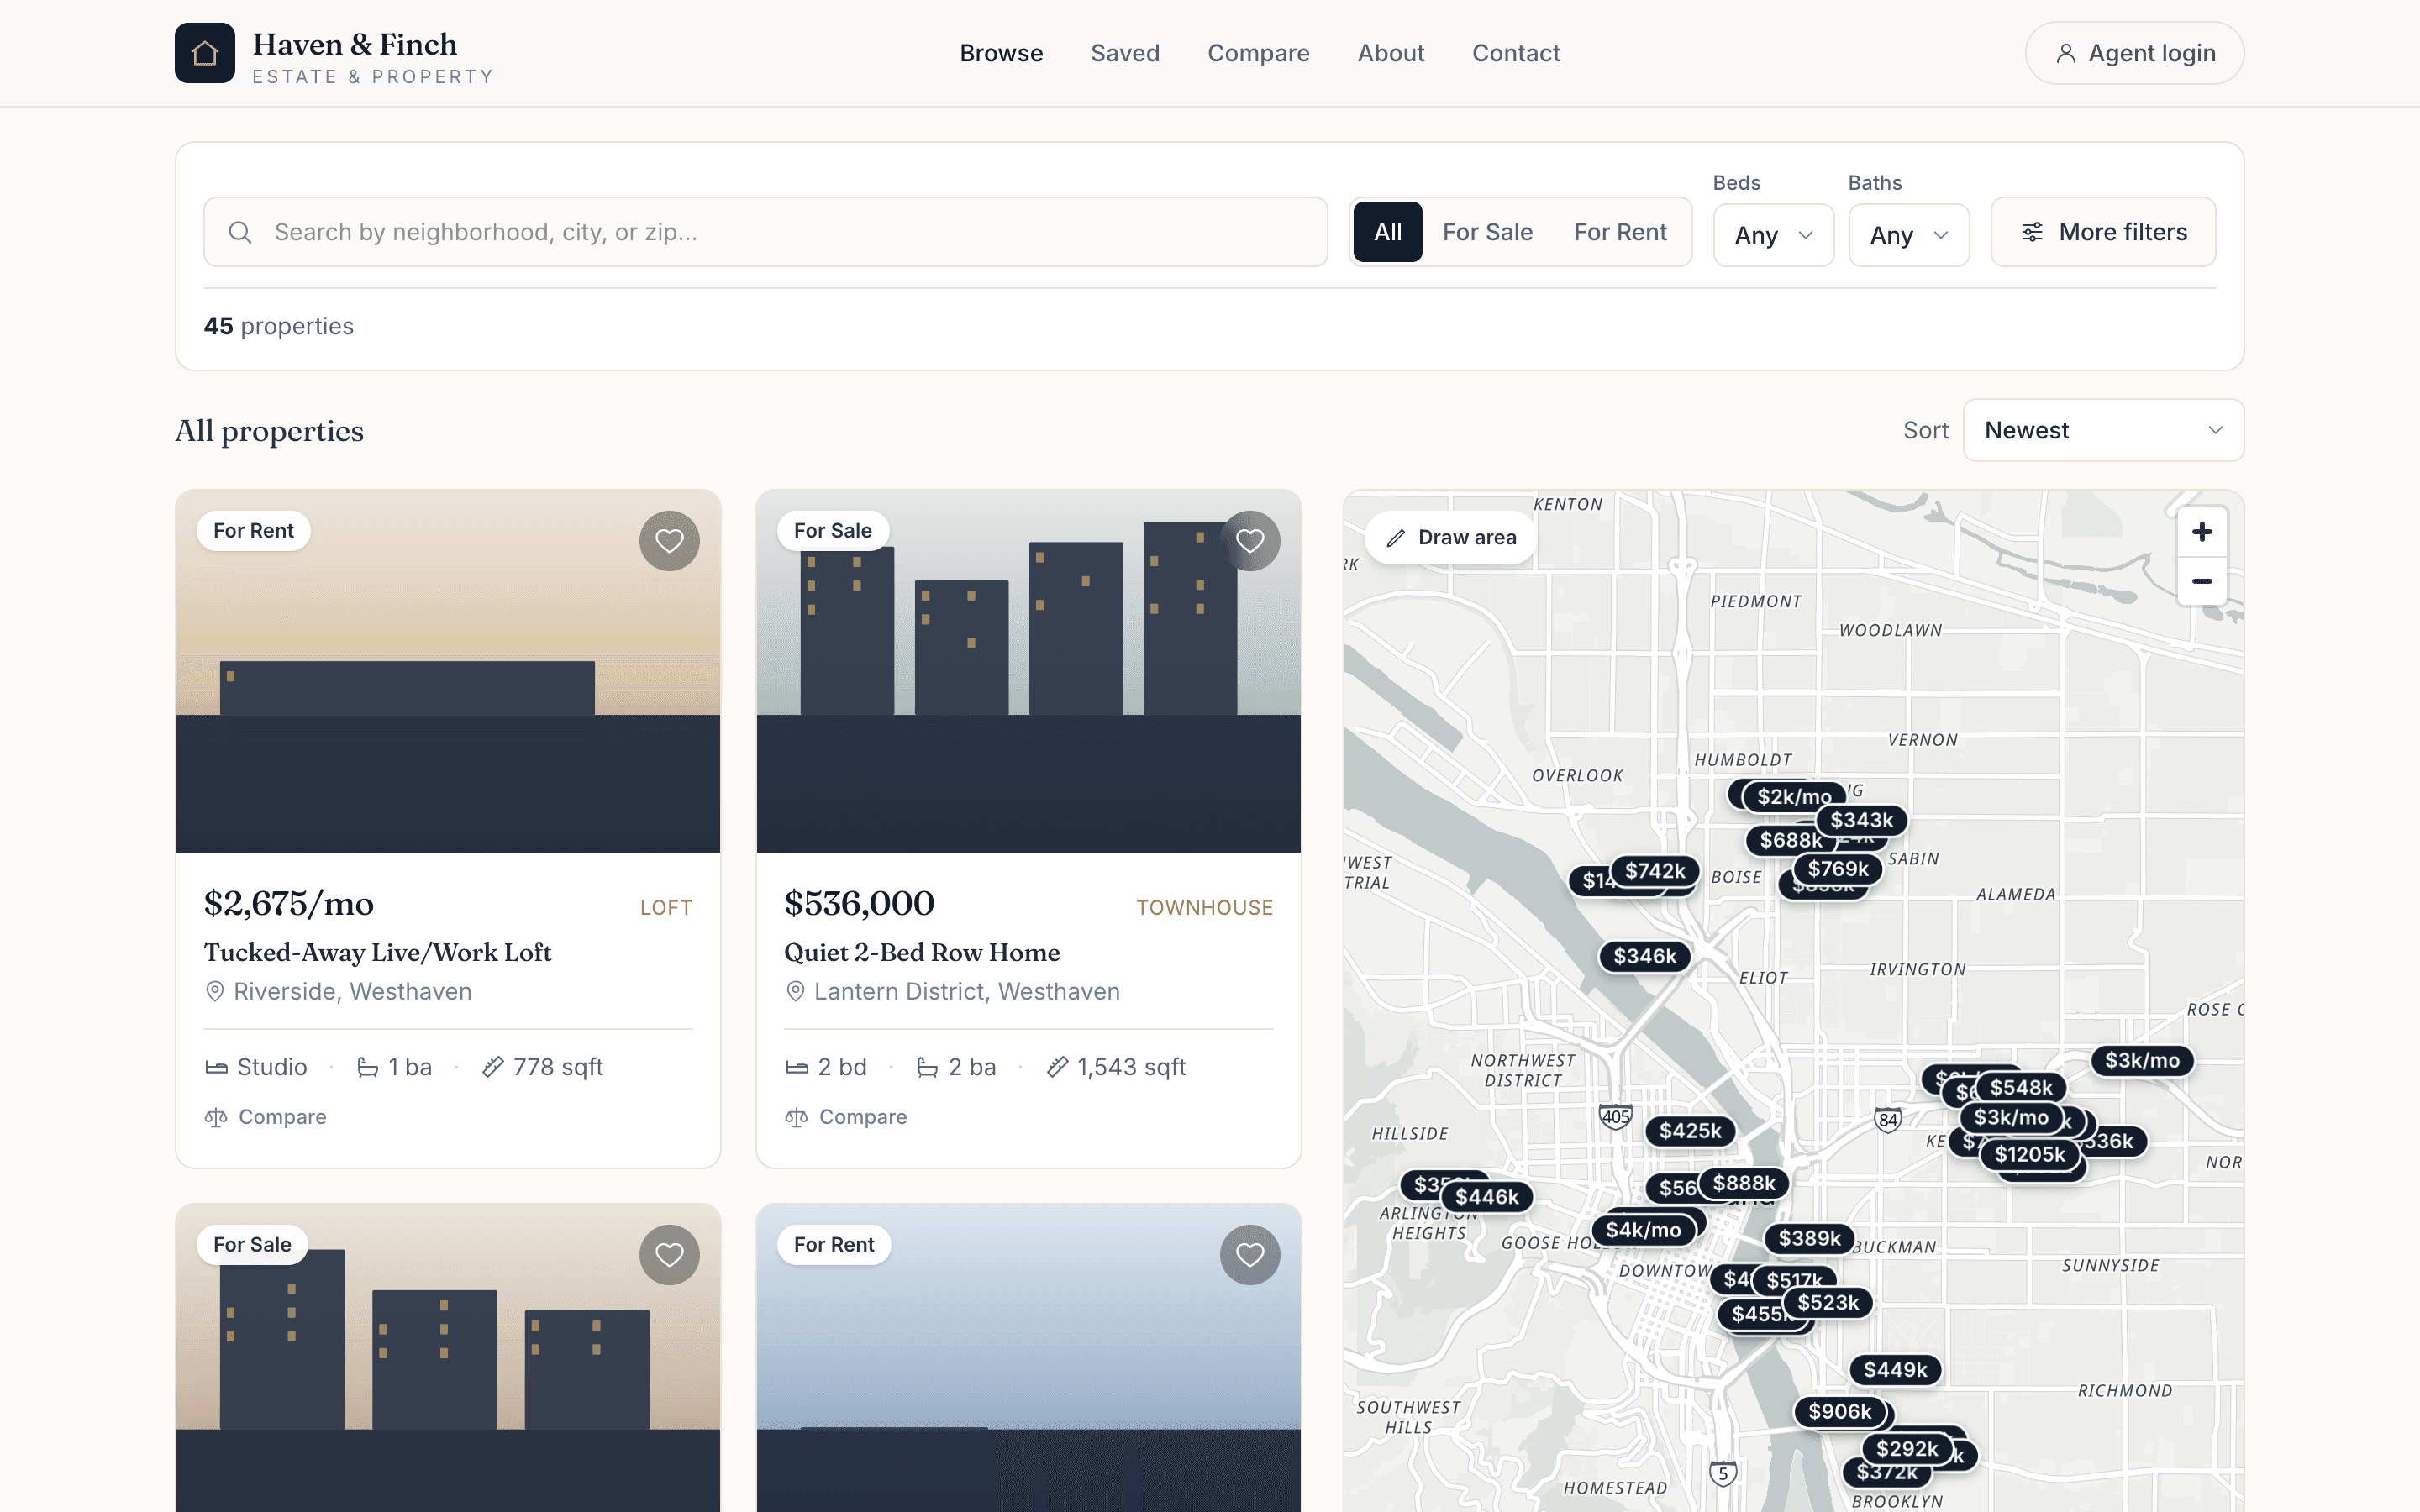Select the $2k/mo map pin
This screenshot has width=2420, height=1512.
click(x=1794, y=797)
